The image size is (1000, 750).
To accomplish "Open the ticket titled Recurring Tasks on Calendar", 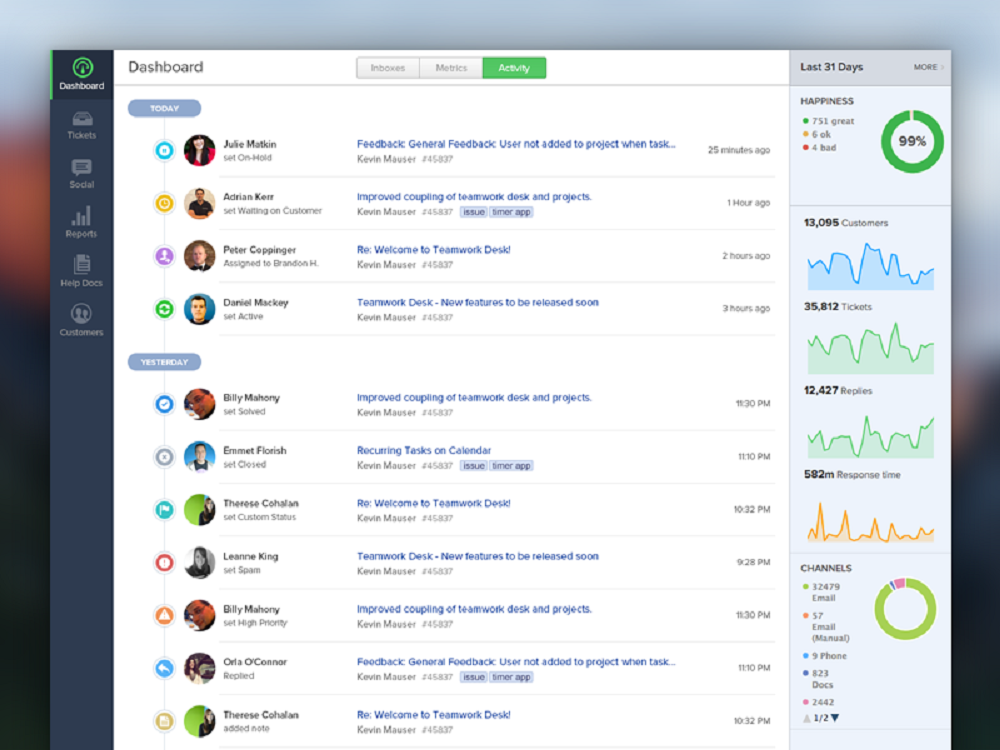I will tap(424, 450).
